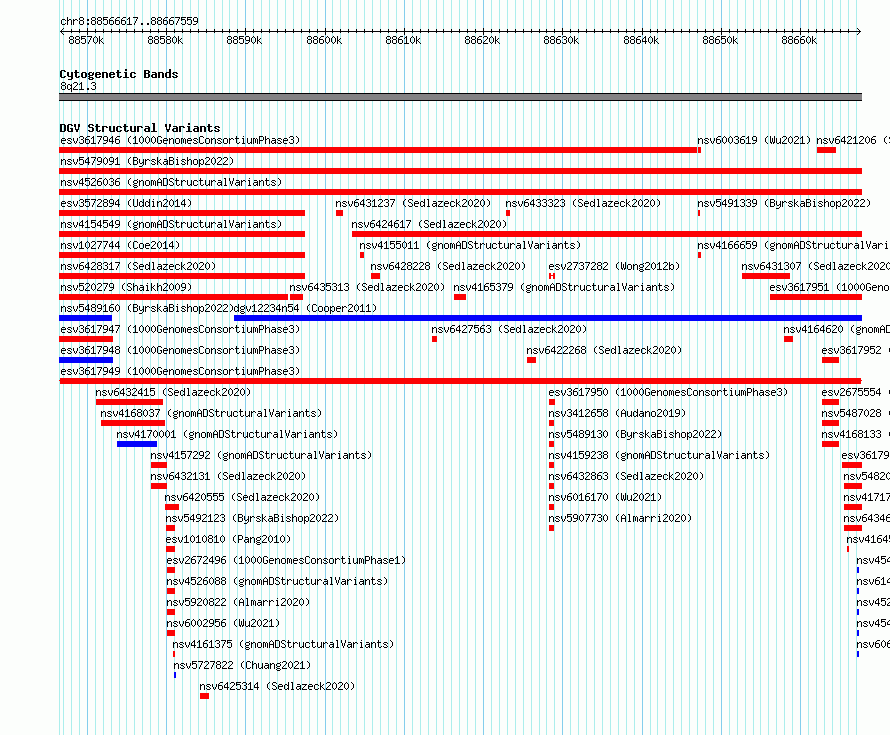
Task: Select nsv6420555 (Sedlazeck2020) variant
Action: (x=242, y=497)
